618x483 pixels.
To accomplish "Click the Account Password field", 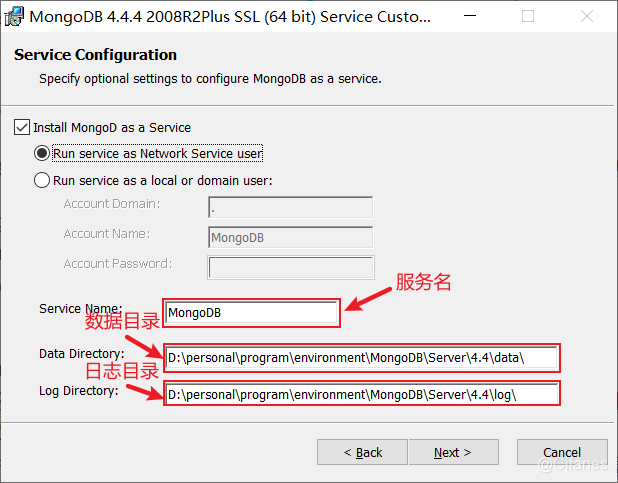I will click(290, 267).
